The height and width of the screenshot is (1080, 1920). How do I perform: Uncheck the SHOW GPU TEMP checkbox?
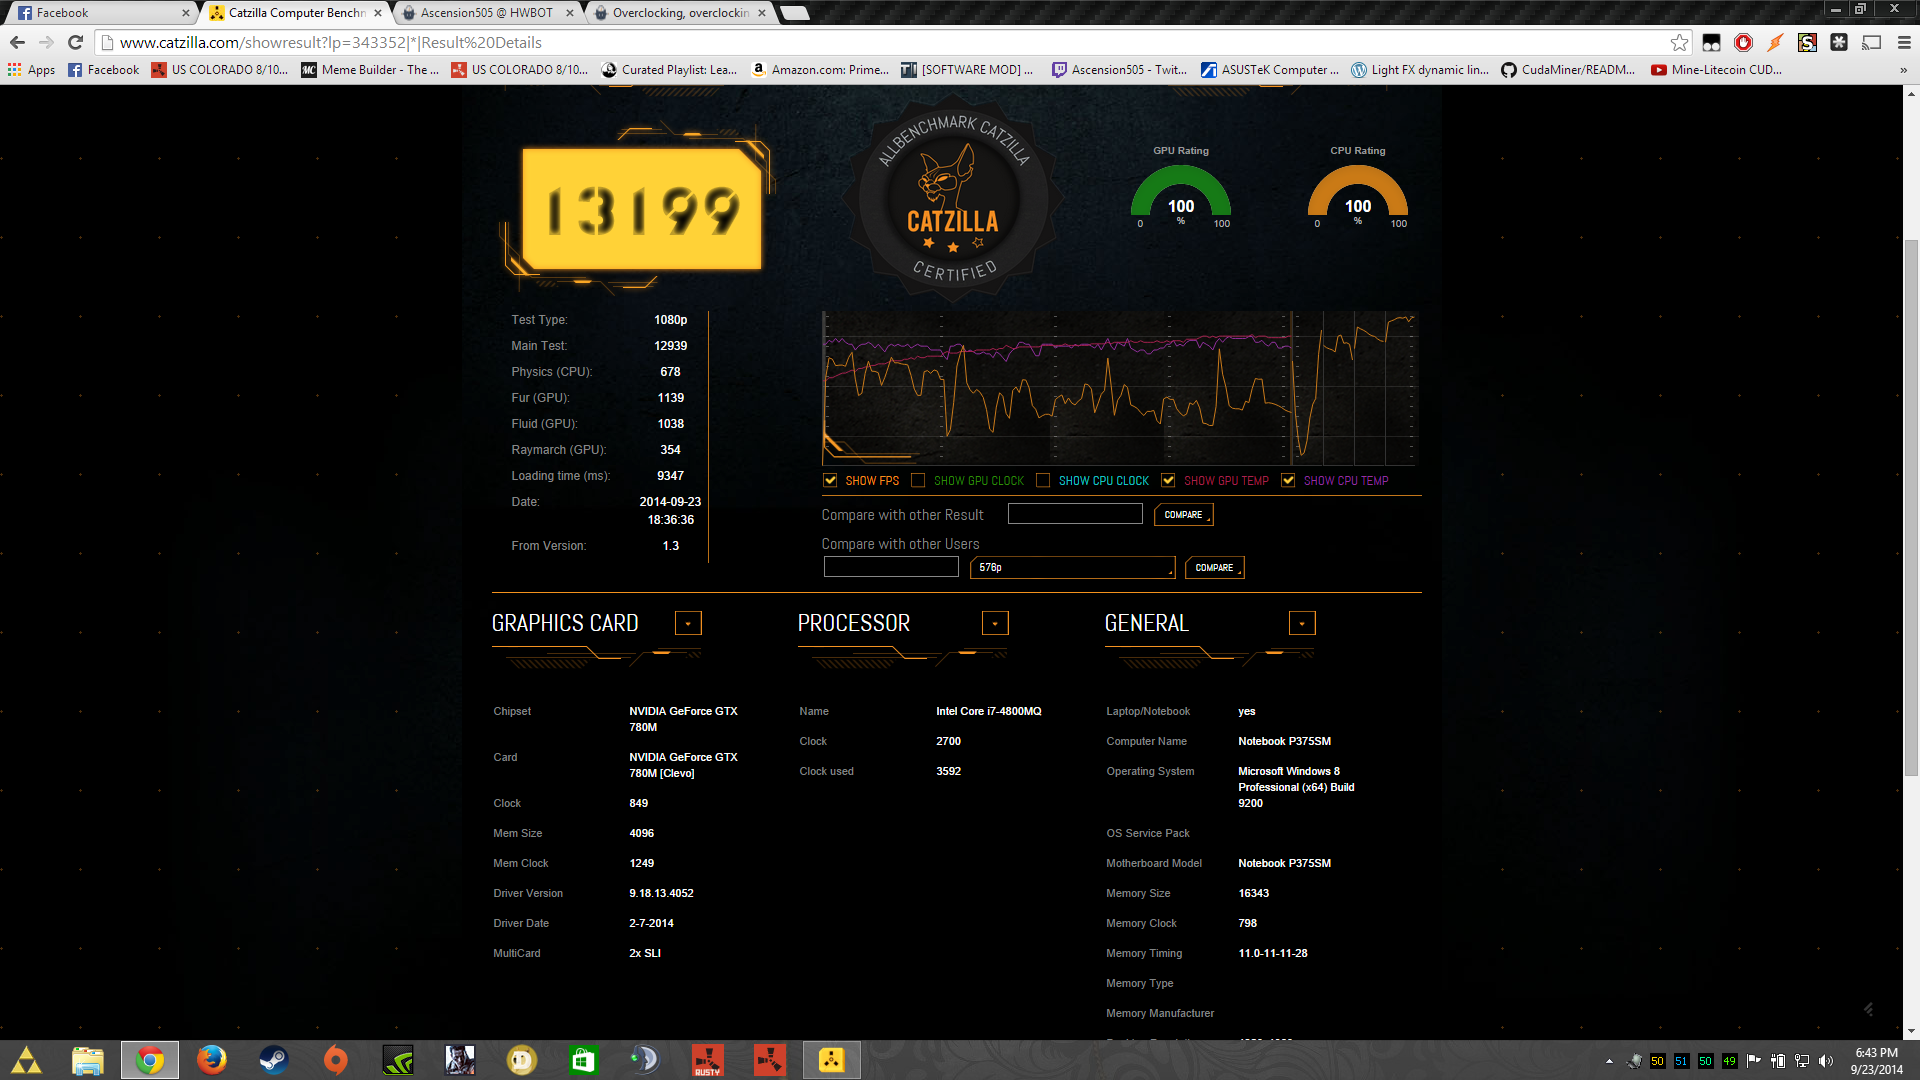coord(1168,480)
